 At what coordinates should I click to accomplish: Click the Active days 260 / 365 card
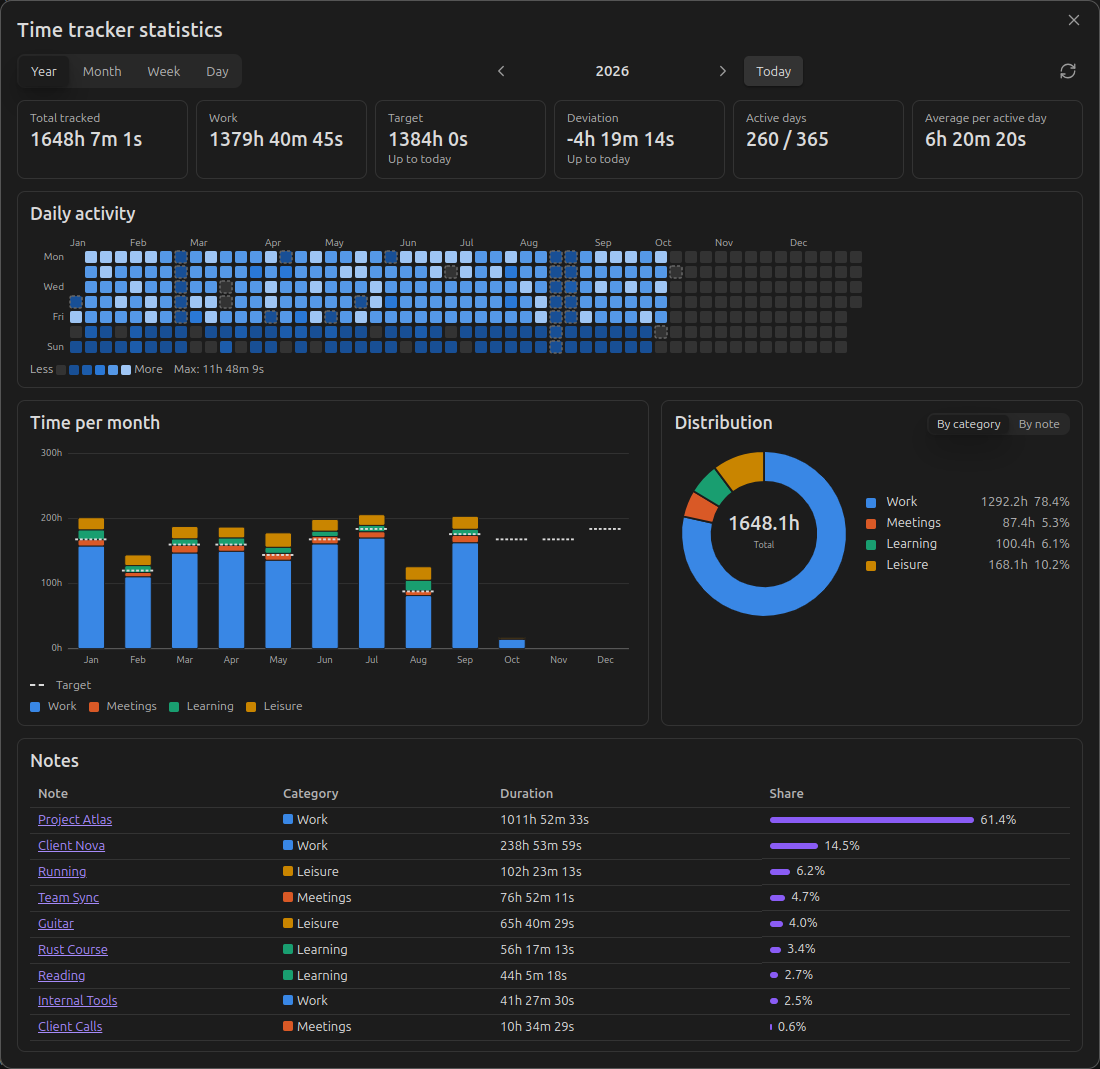tap(818, 140)
